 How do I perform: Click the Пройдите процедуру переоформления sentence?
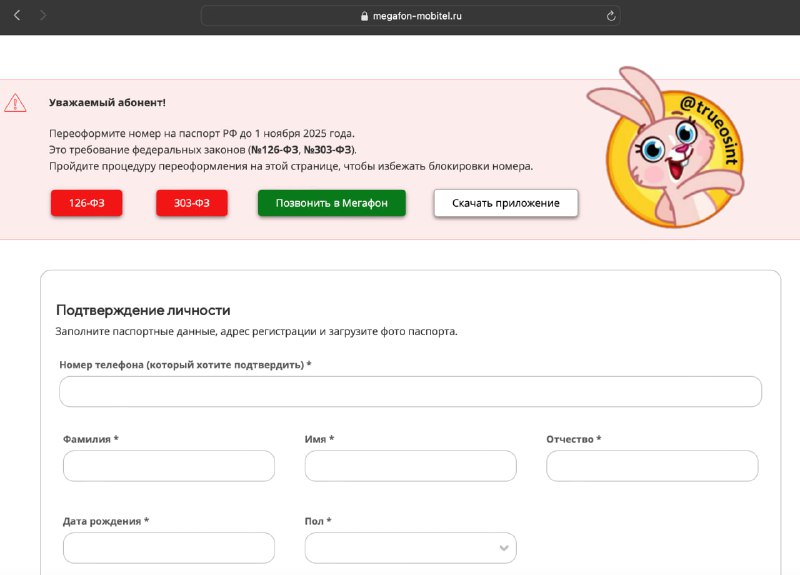[x=291, y=166]
